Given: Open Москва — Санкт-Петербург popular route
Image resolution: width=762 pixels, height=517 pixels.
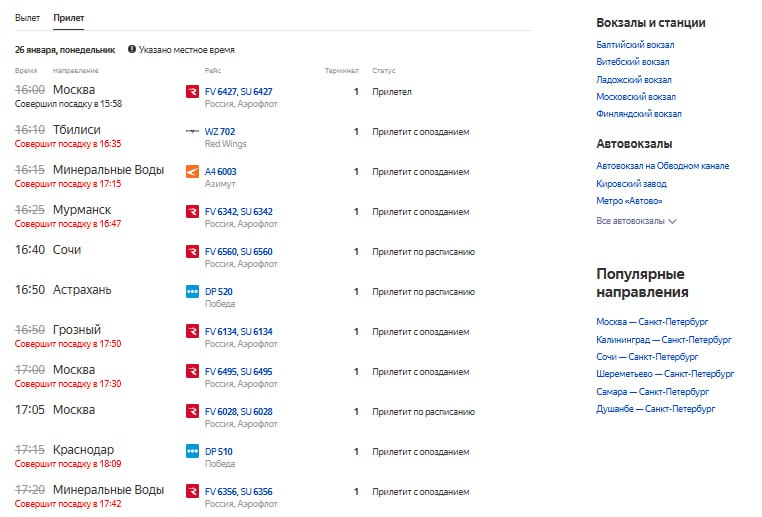Looking at the screenshot, I should 652,321.
